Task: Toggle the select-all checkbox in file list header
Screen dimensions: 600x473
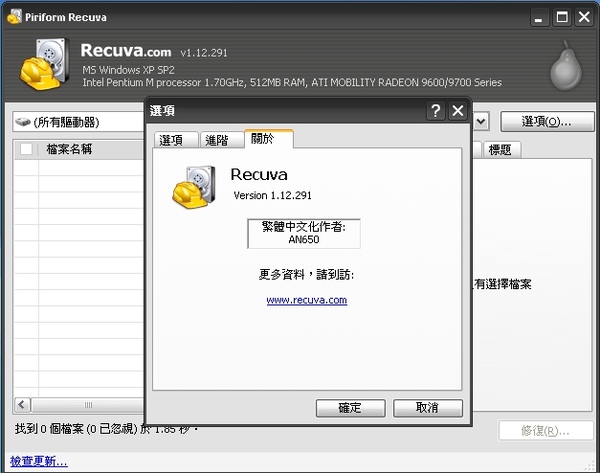Action: coord(26,149)
